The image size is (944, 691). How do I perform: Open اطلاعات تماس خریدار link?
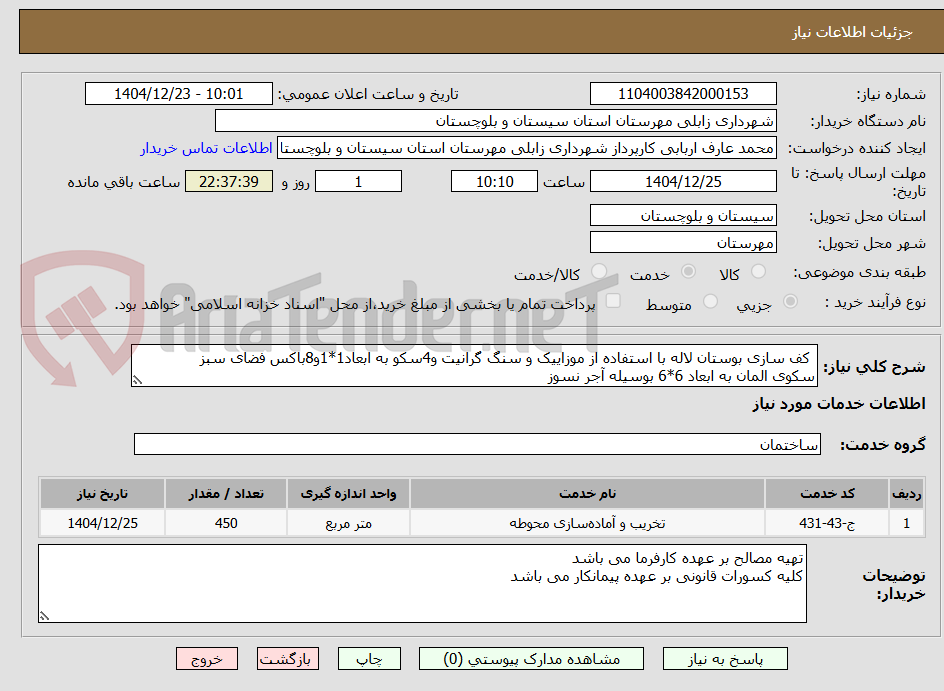tap(206, 148)
